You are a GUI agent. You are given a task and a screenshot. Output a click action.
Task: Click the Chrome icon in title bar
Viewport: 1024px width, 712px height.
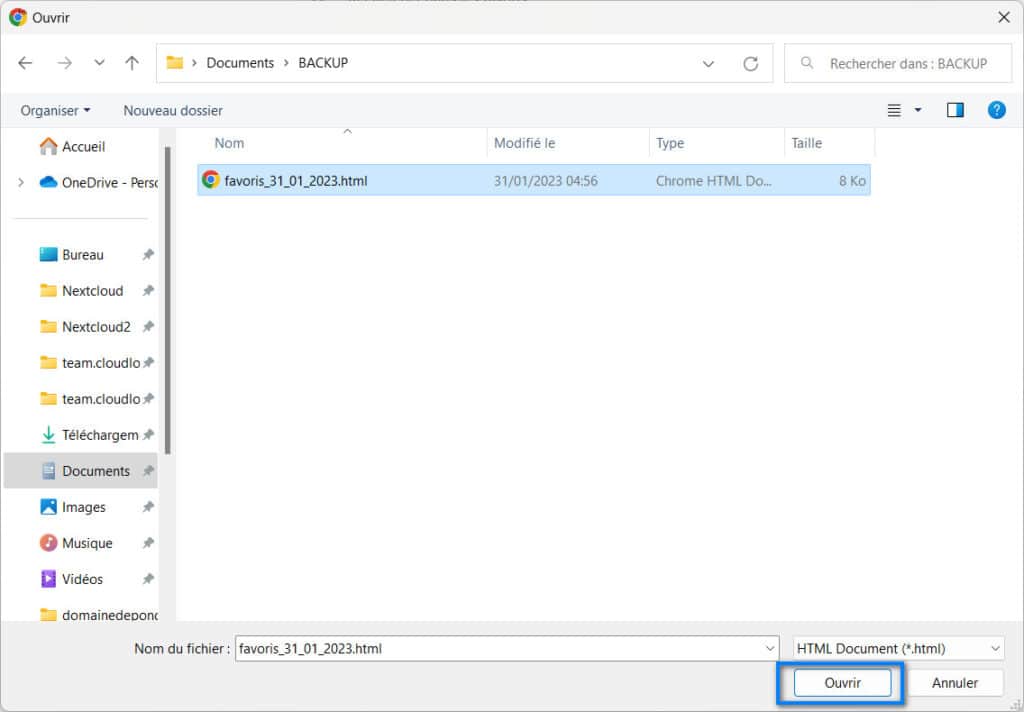point(18,17)
